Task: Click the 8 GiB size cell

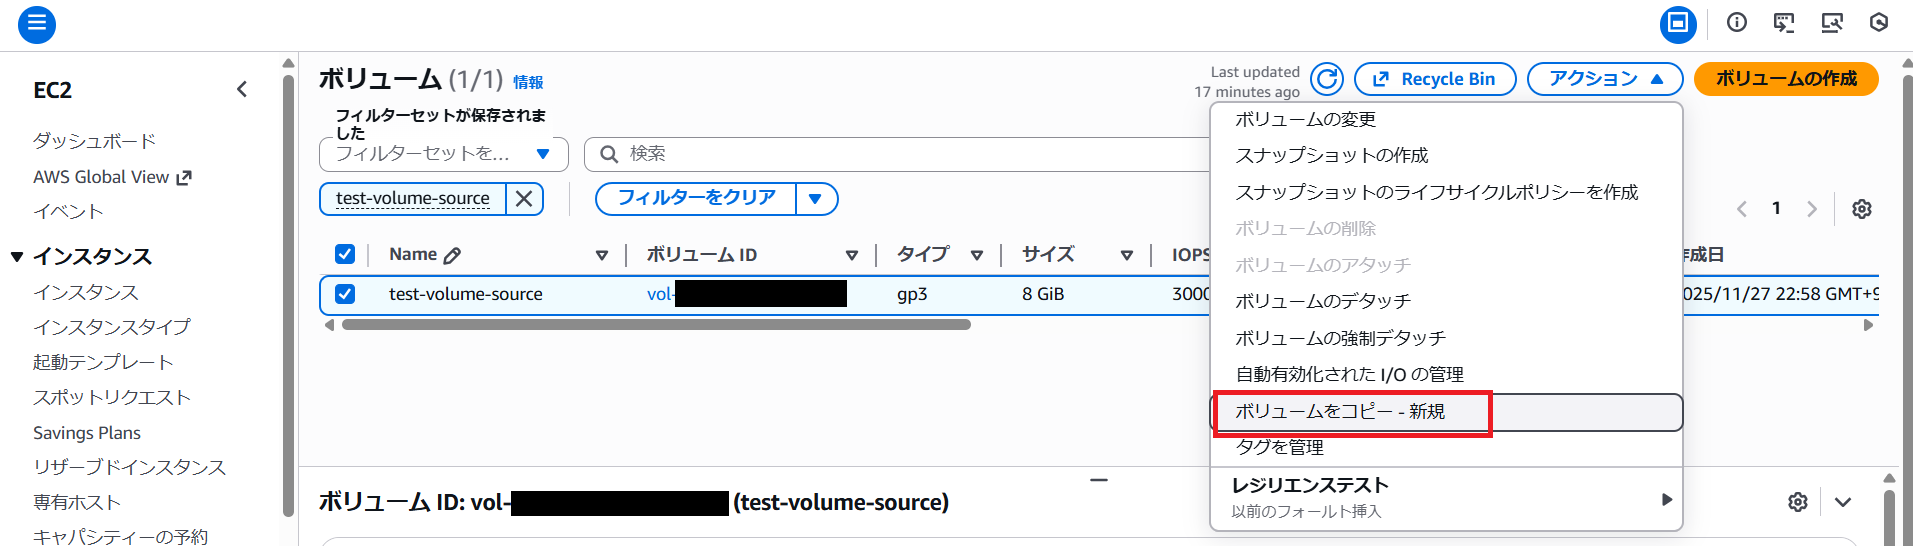Action: (1043, 294)
